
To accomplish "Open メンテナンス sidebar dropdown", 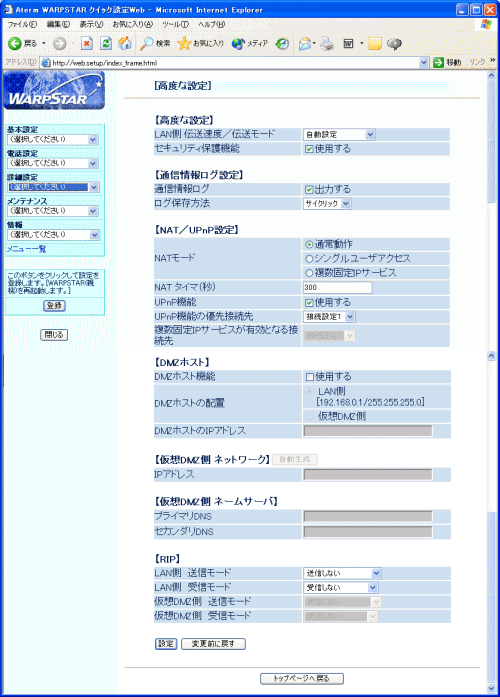I will pyautogui.click(x=53, y=211).
